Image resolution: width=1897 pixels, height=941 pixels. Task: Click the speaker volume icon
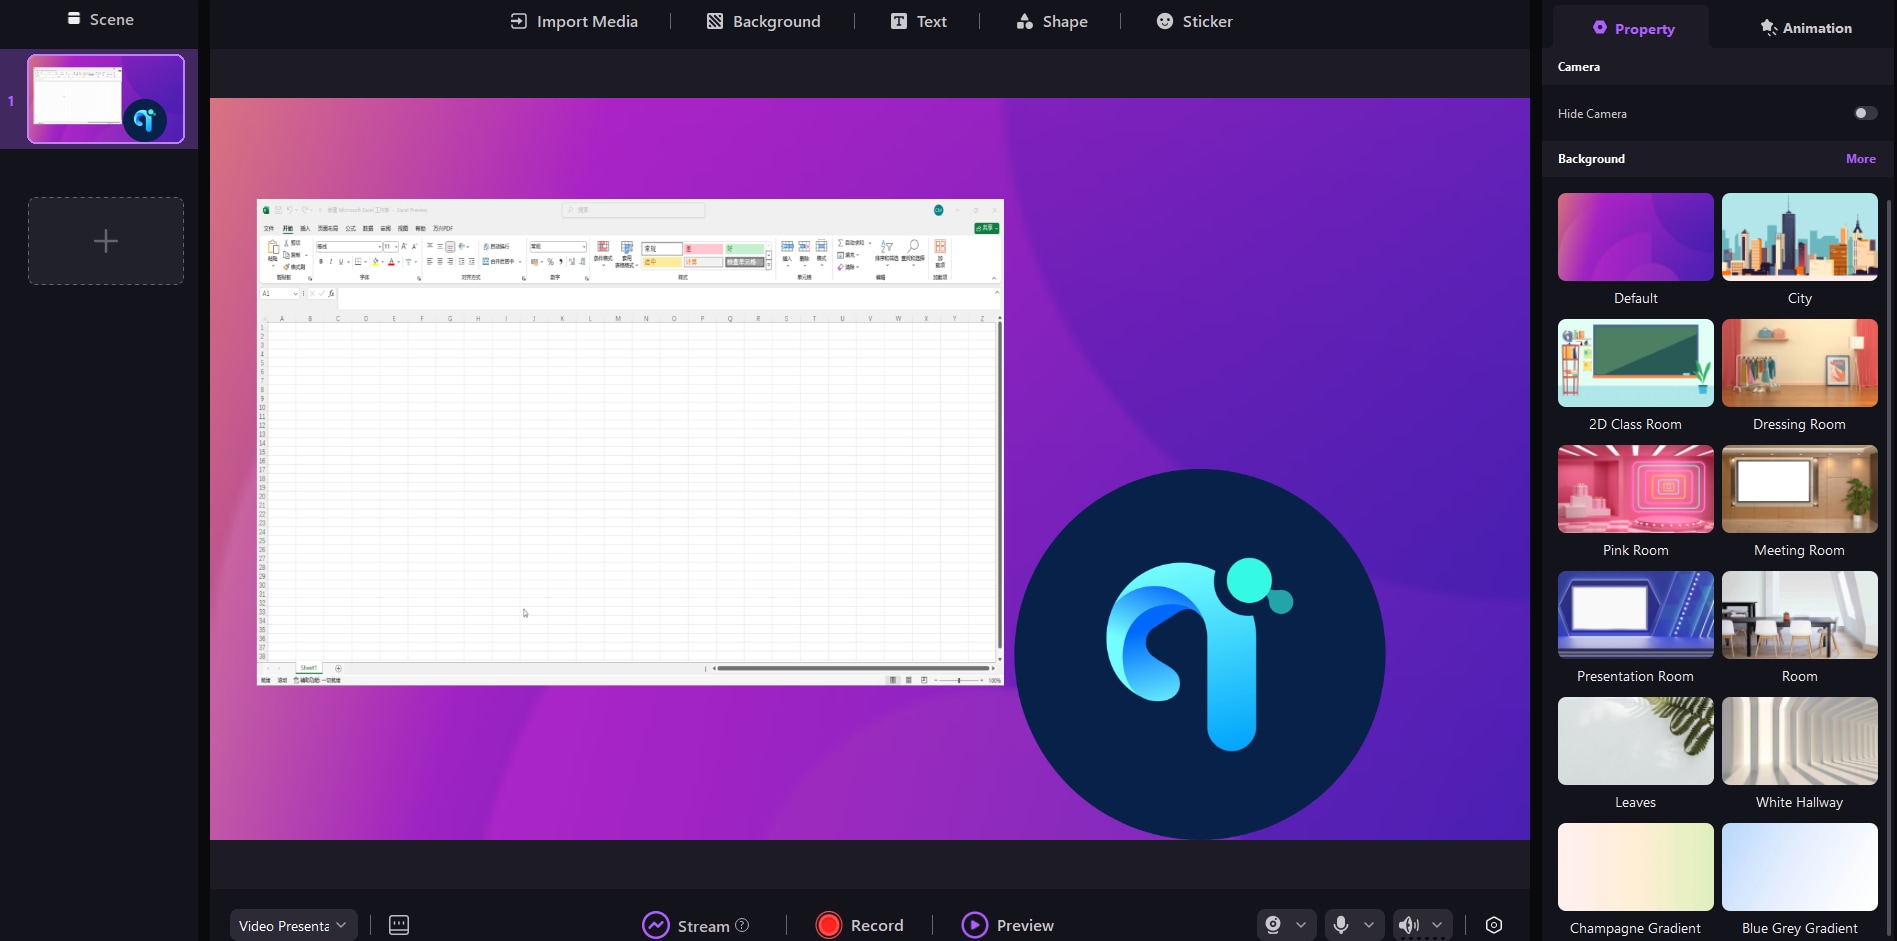point(1409,925)
